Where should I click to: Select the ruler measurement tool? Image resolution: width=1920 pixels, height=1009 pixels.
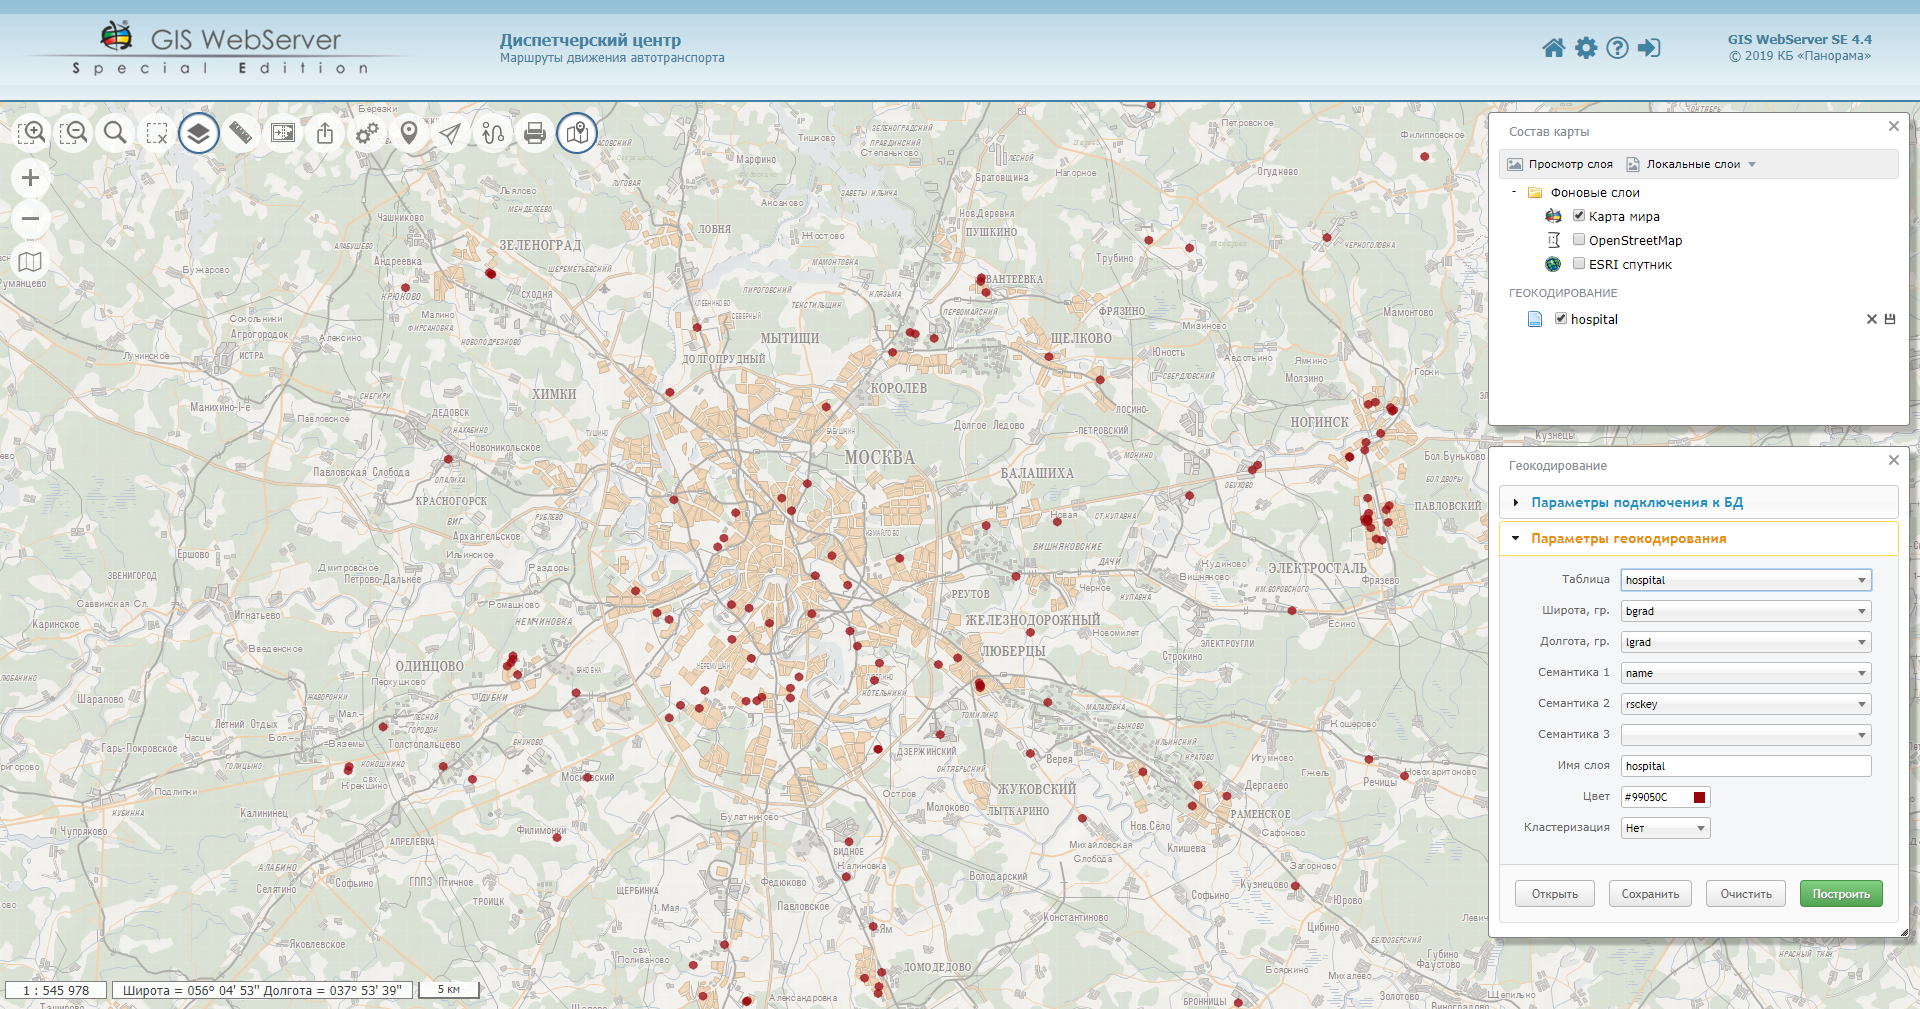click(241, 132)
